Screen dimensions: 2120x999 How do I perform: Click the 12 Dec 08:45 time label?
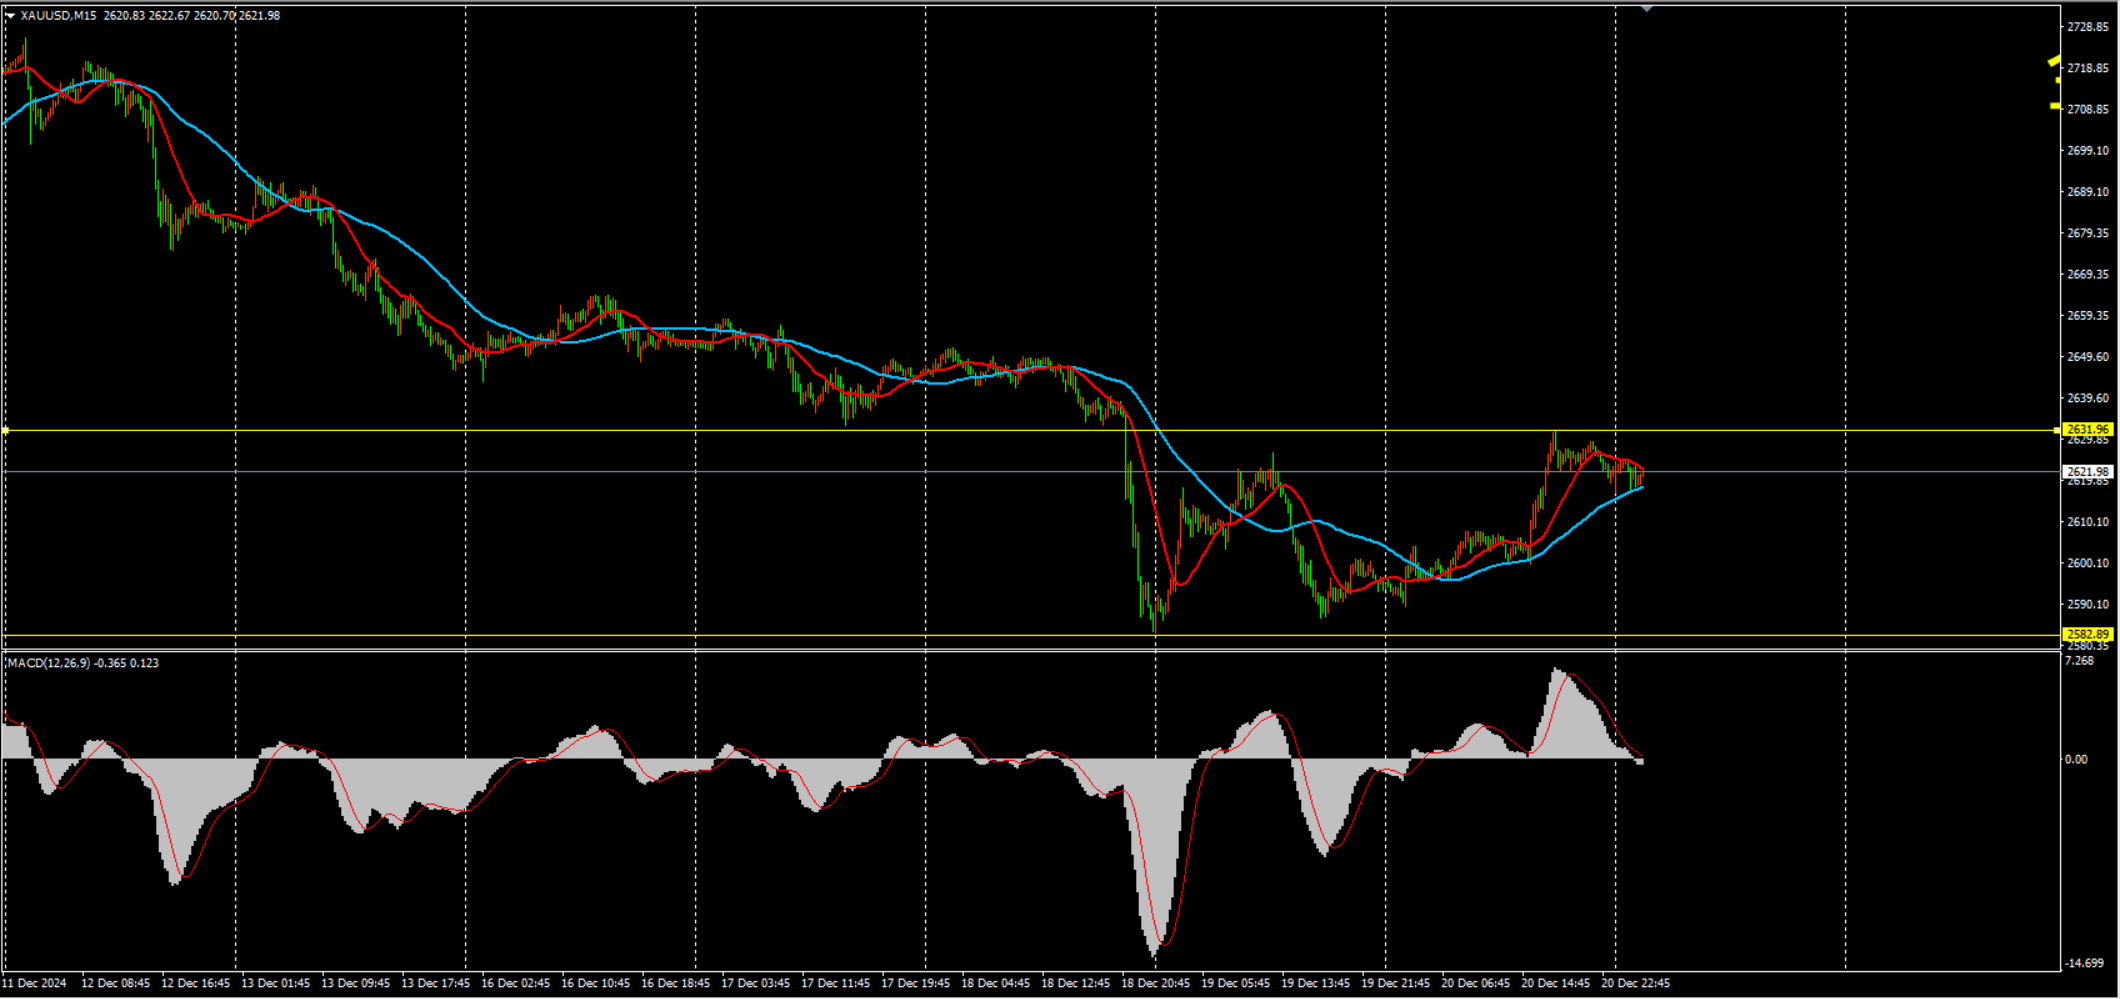115,983
